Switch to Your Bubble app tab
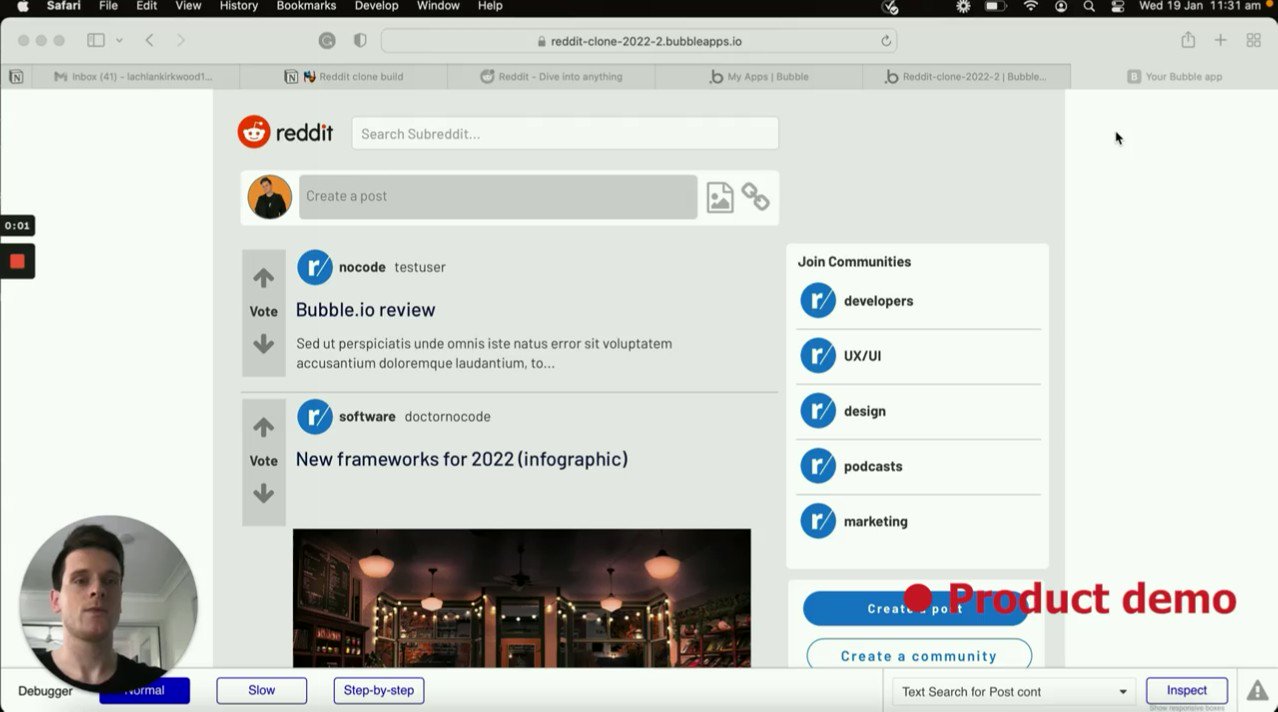The height and width of the screenshot is (712, 1278). coord(1174,76)
